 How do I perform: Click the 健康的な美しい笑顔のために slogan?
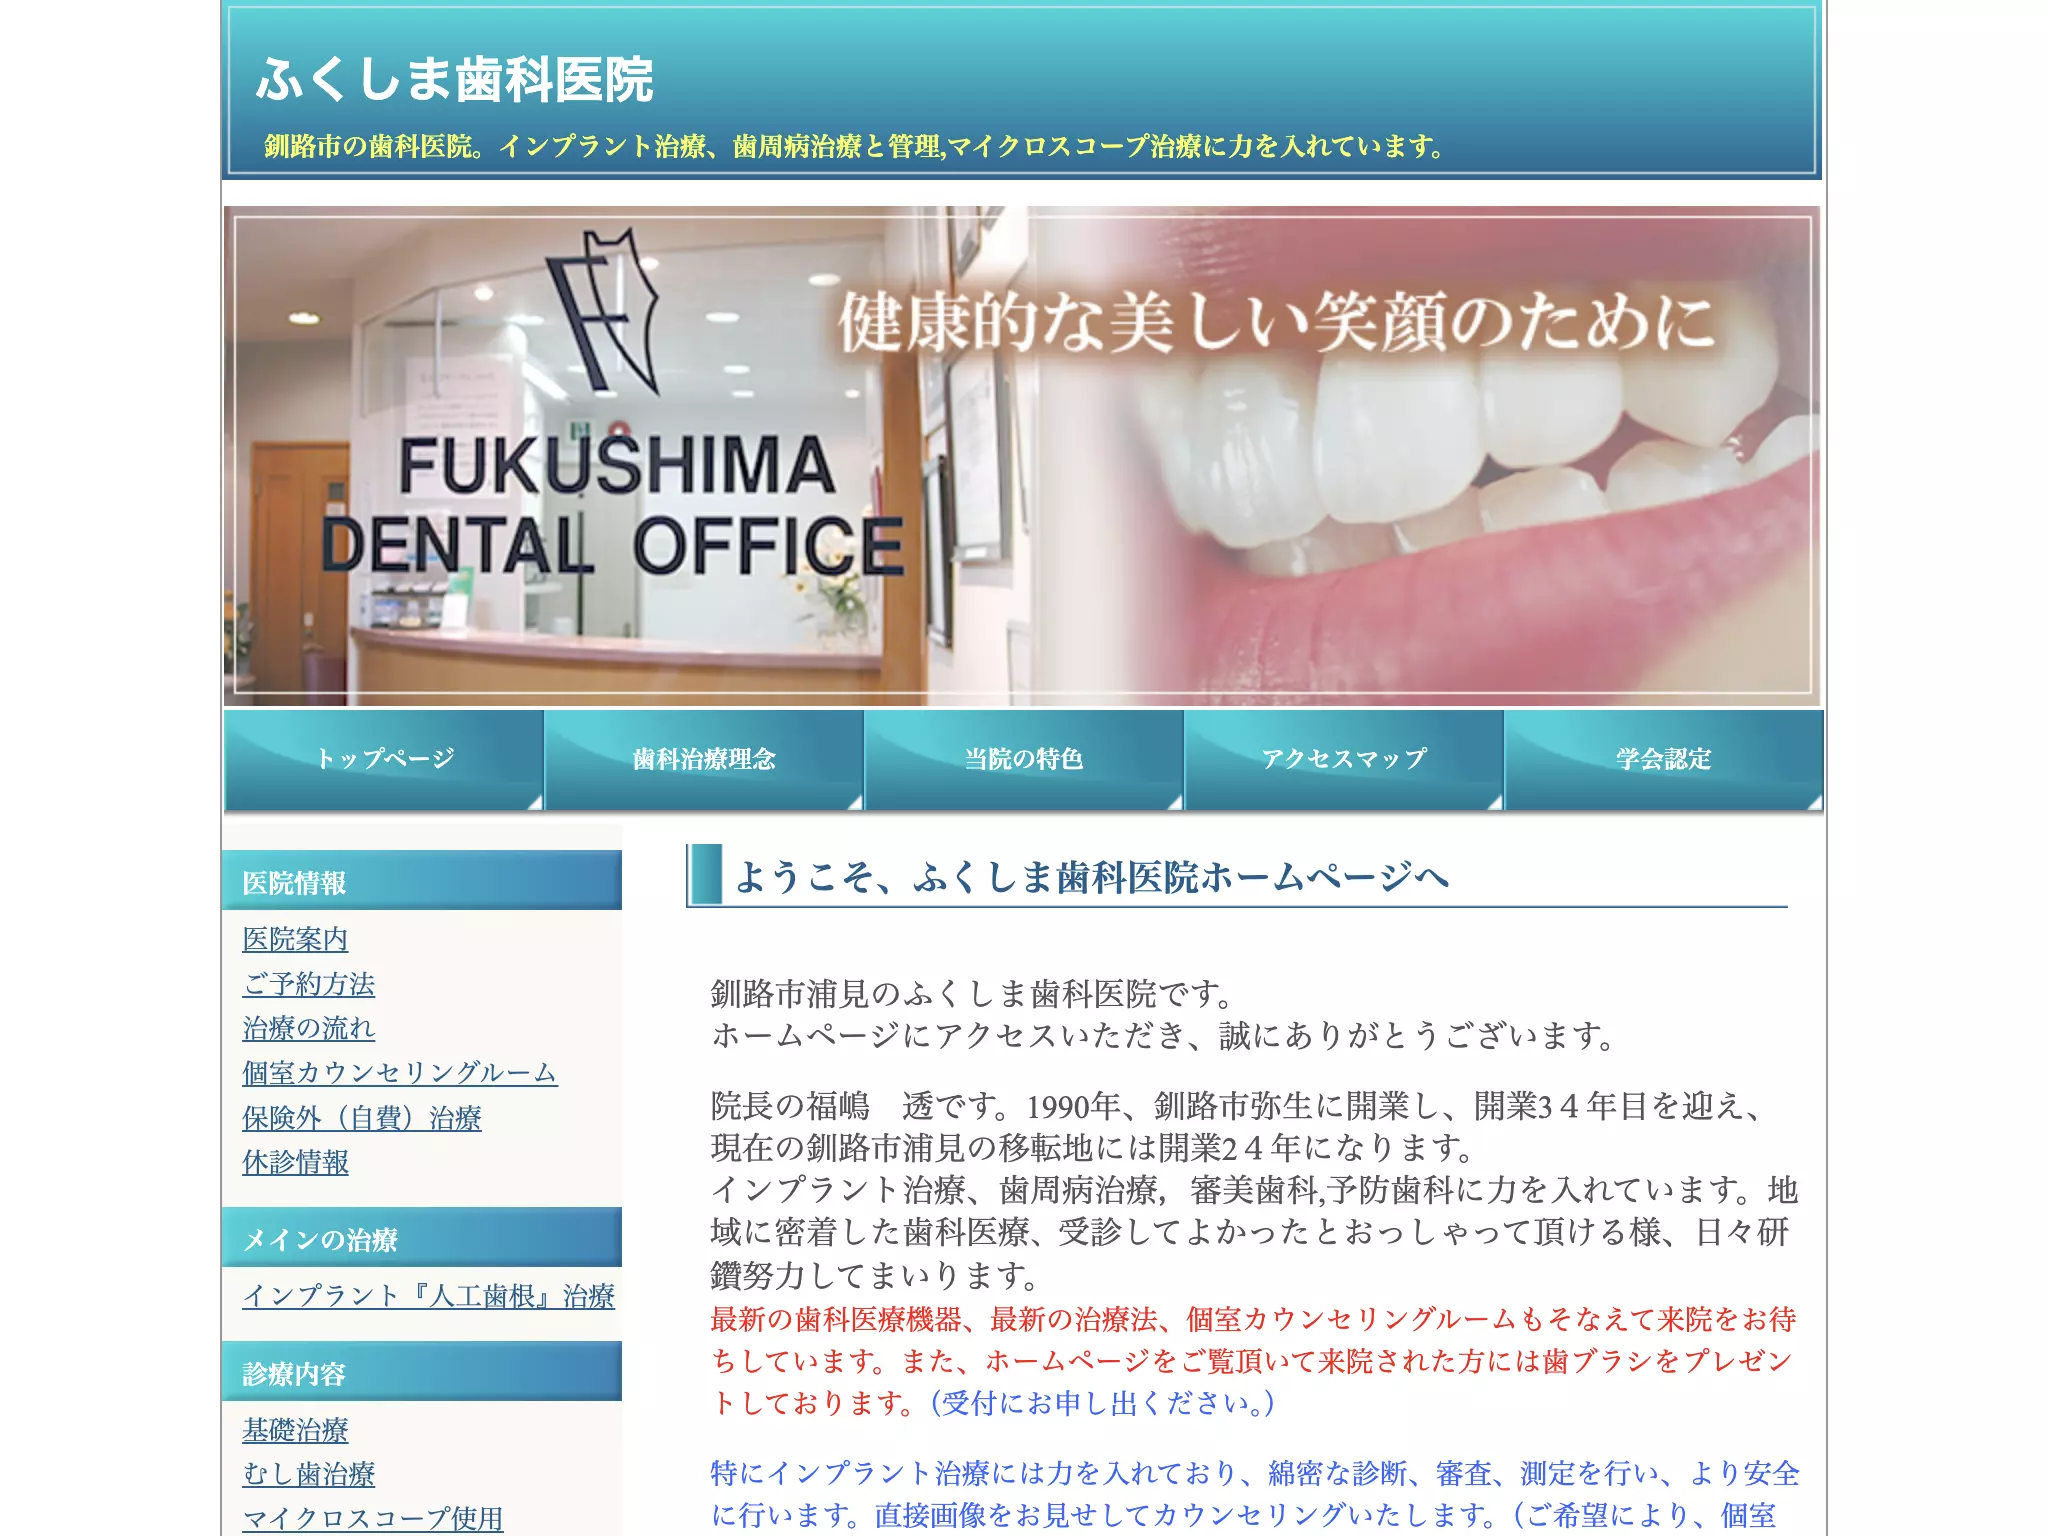(x=1277, y=324)
